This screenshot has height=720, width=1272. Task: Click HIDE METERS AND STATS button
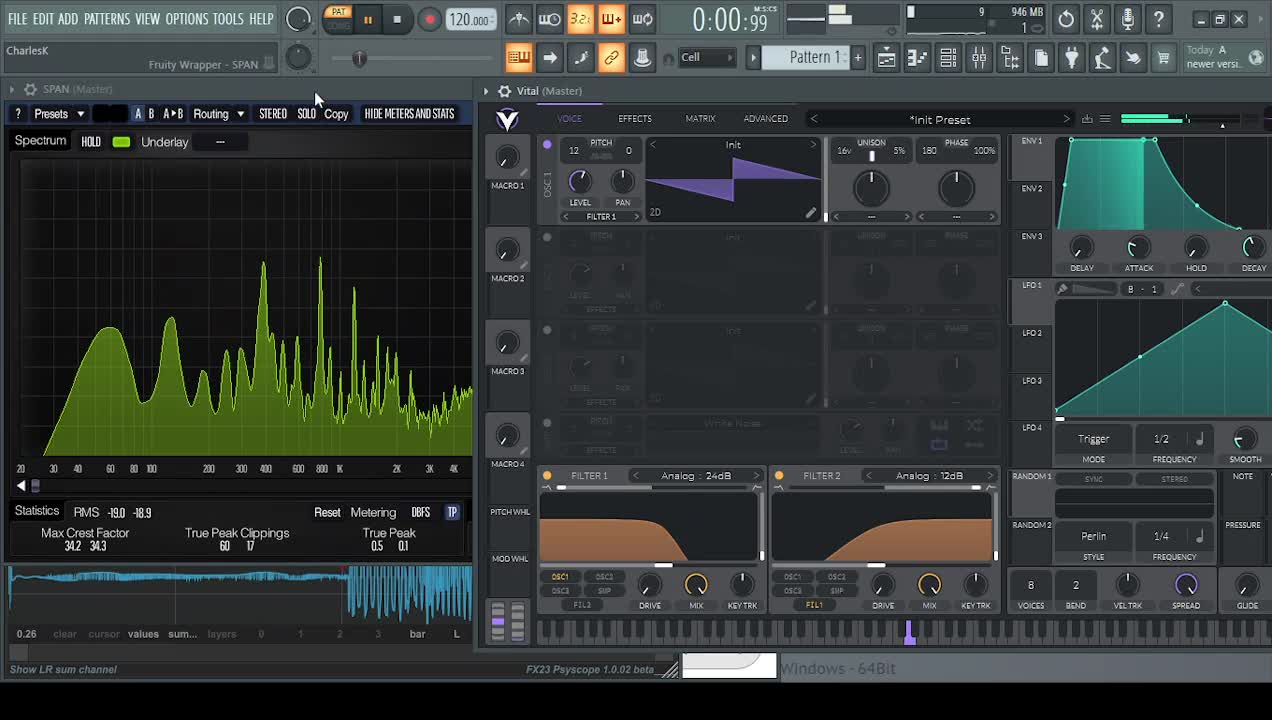click(409, 114)
